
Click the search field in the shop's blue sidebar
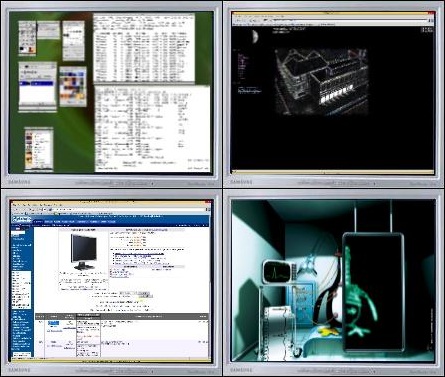[18, 233]
